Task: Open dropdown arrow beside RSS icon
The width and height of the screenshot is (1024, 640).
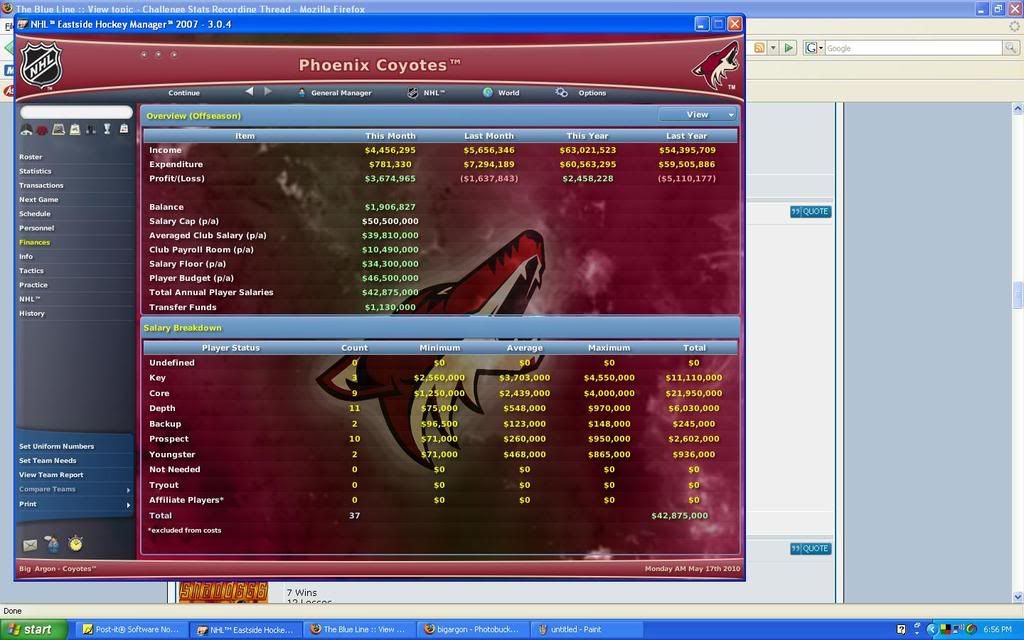Action: (x=773, y=48)
